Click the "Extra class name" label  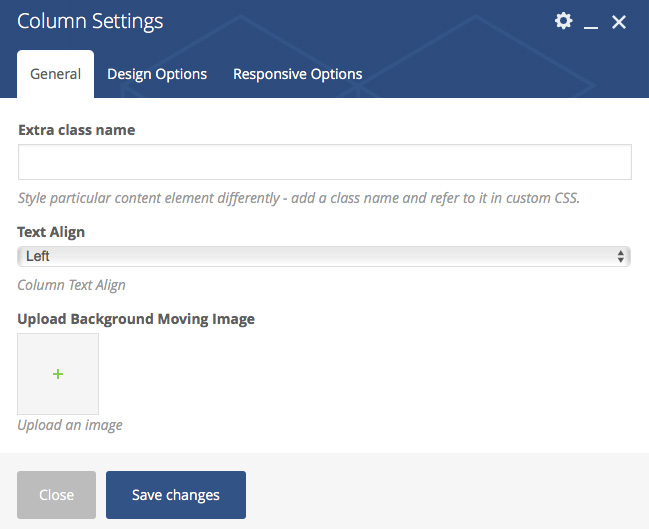coord(76,130)
